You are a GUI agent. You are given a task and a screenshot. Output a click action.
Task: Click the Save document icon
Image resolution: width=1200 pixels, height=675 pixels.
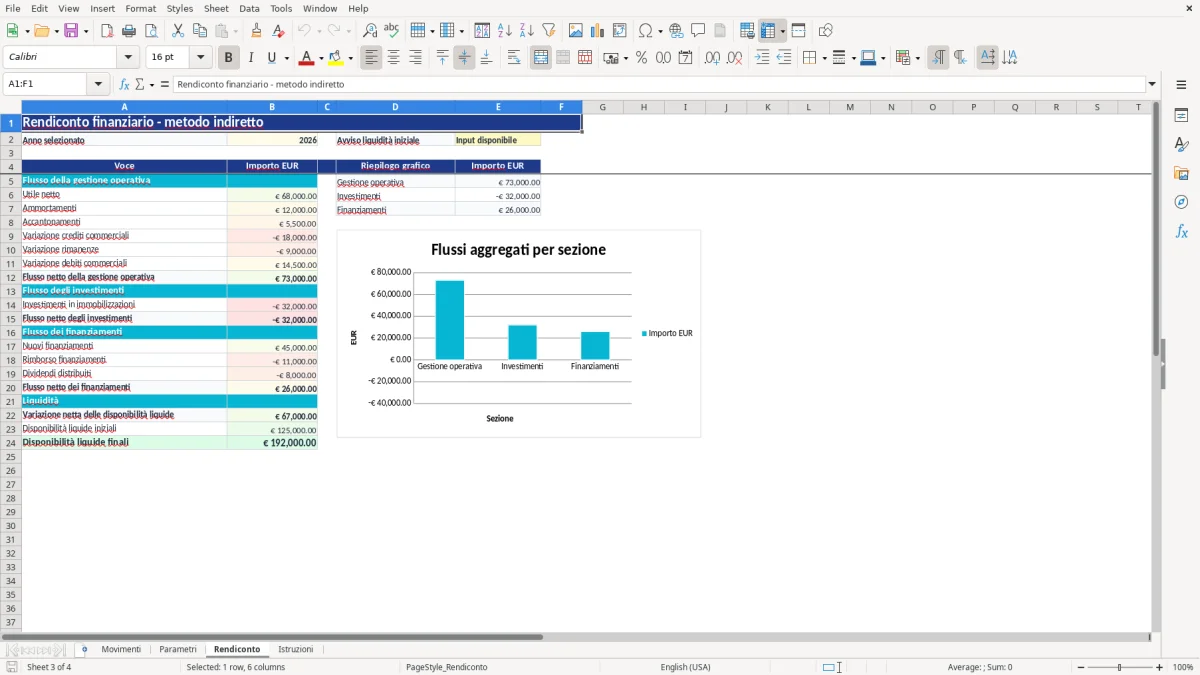pyautogui.click(x=71, y=31)
